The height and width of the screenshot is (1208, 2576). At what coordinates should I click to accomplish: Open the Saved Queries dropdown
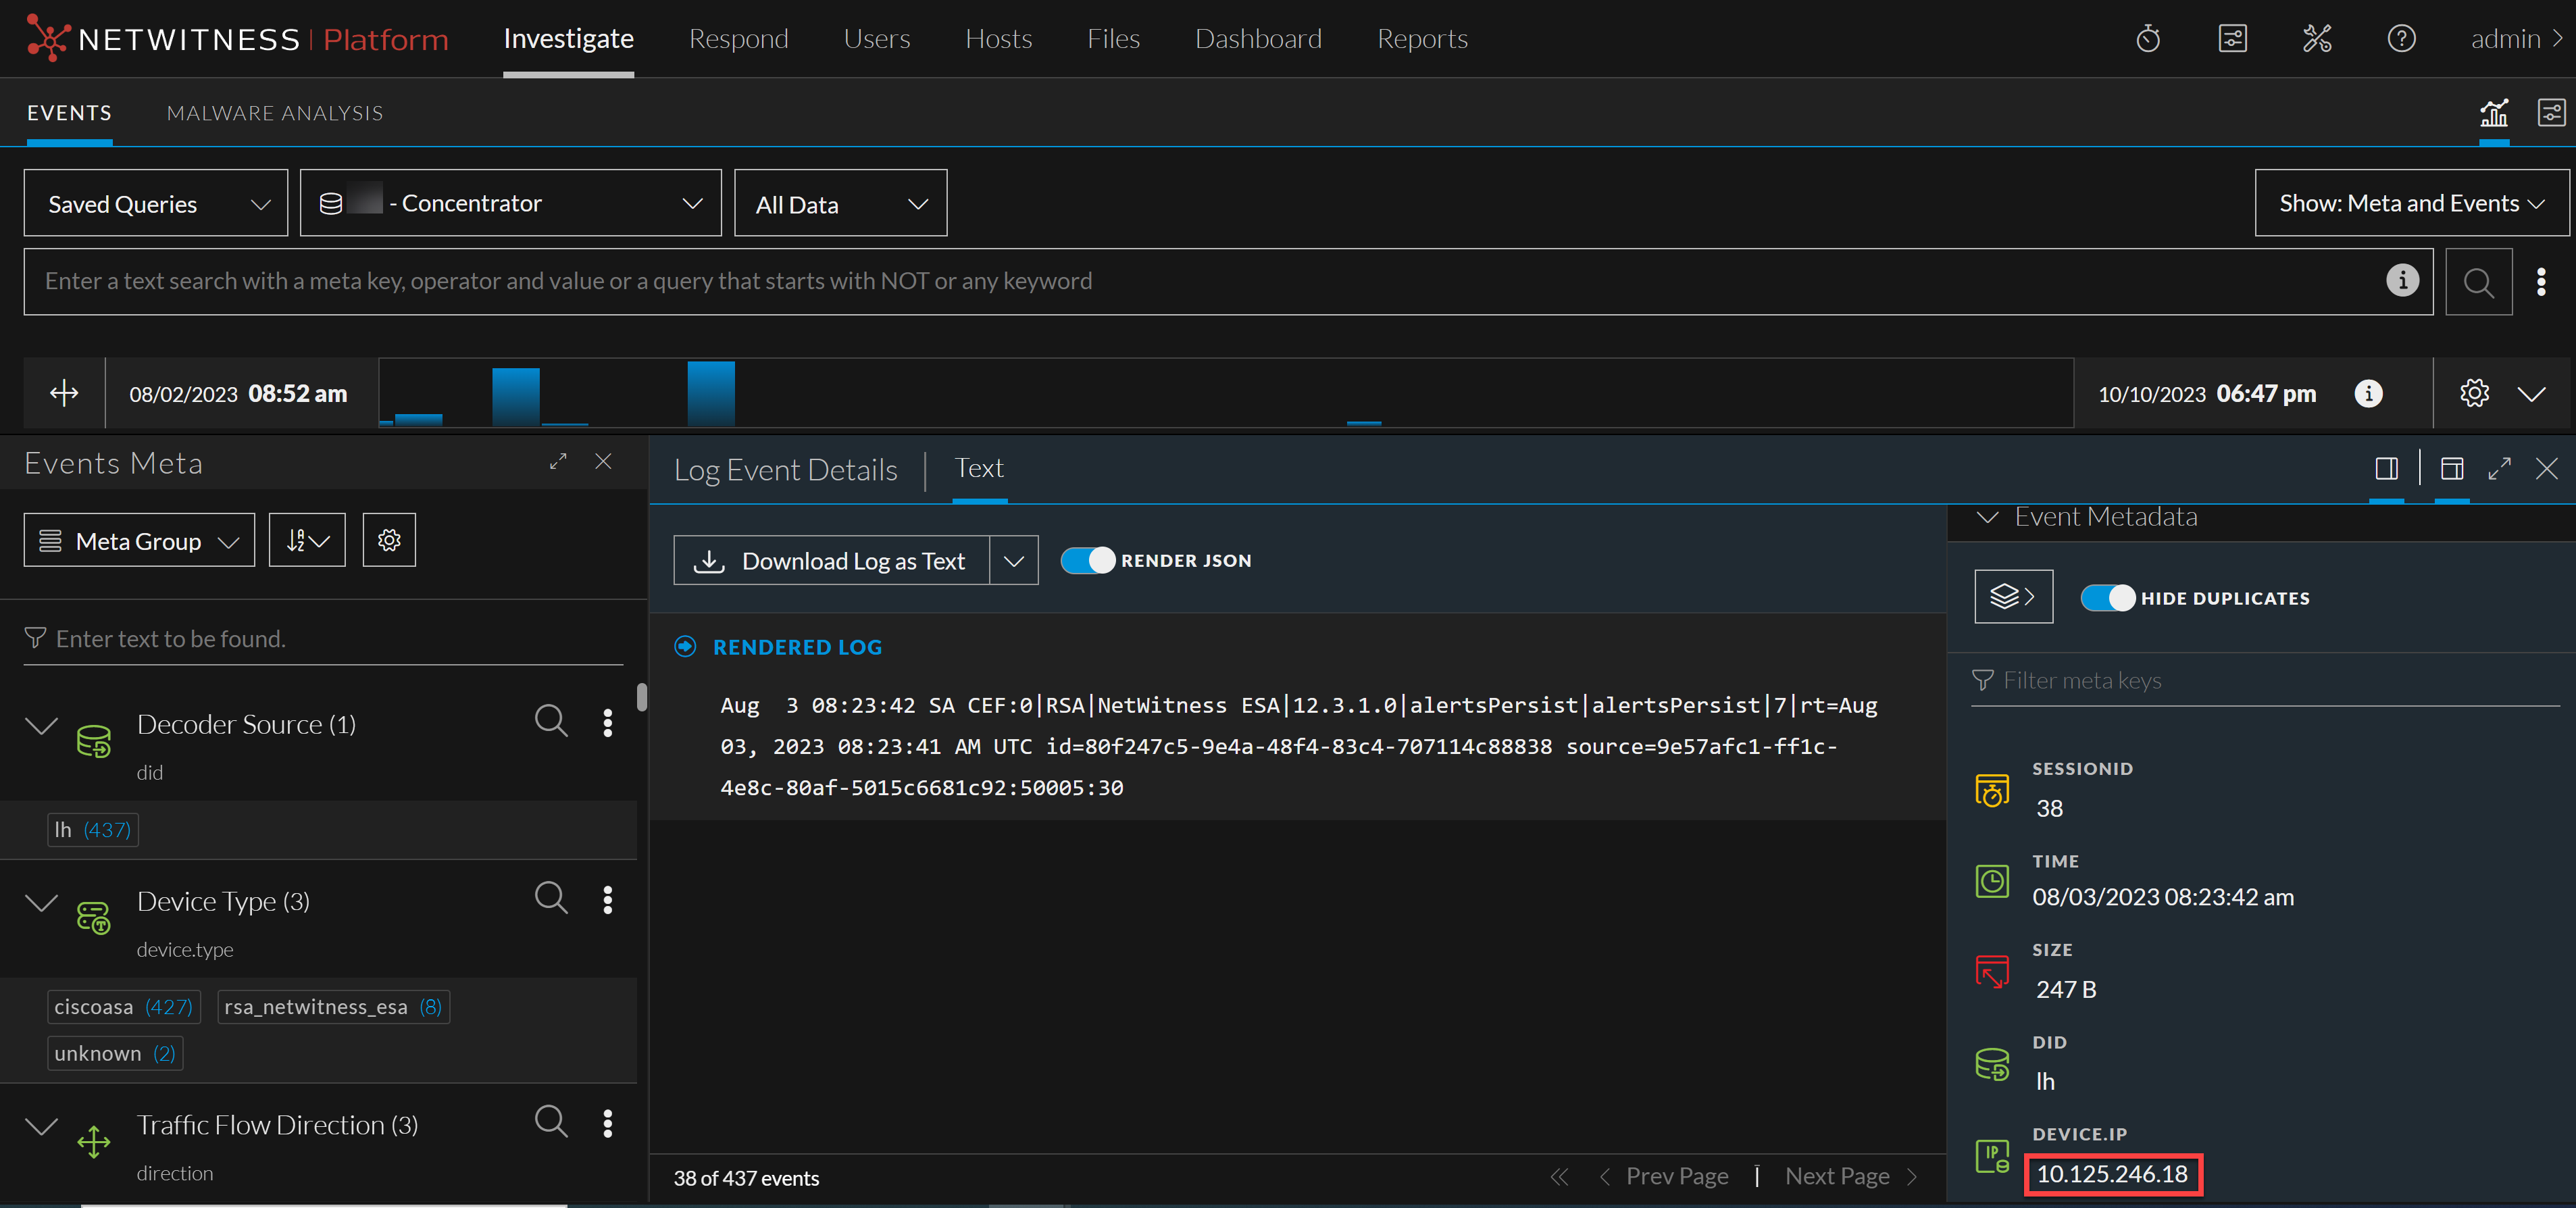coord(156,204)
